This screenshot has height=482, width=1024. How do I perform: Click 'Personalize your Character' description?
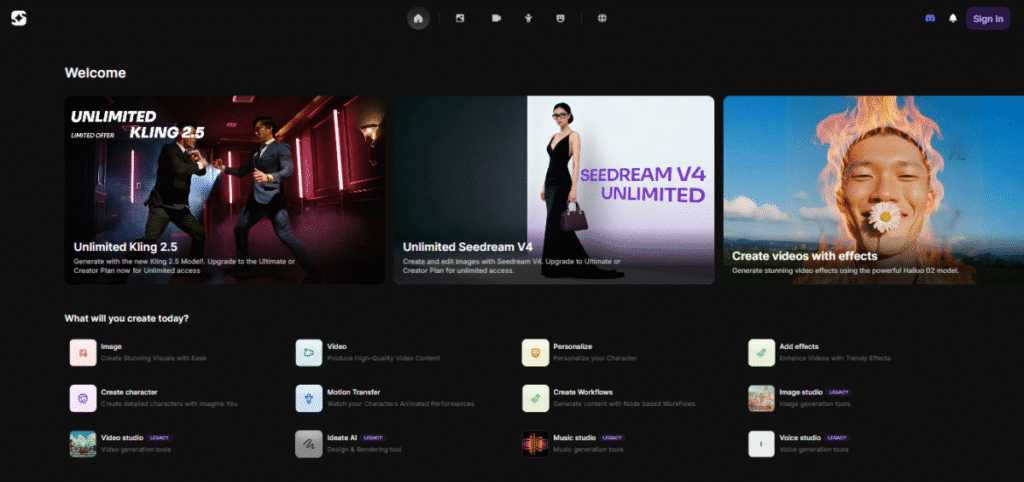point(595,359)
